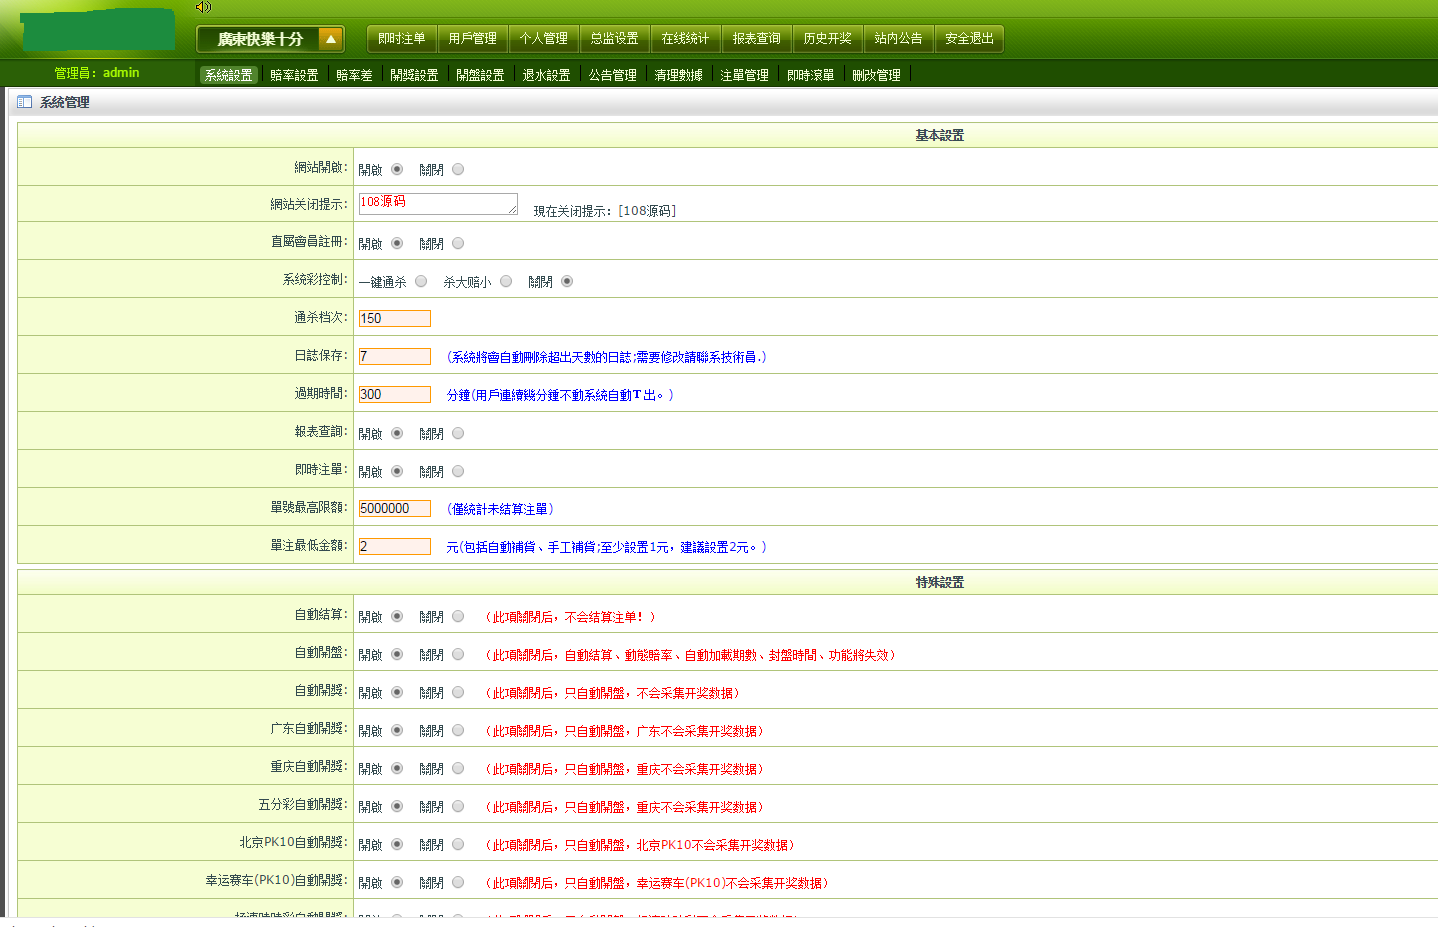Click the 過期時間 input field
Viewport: 1438px width, 927px height.
click(x=393, y=394)
